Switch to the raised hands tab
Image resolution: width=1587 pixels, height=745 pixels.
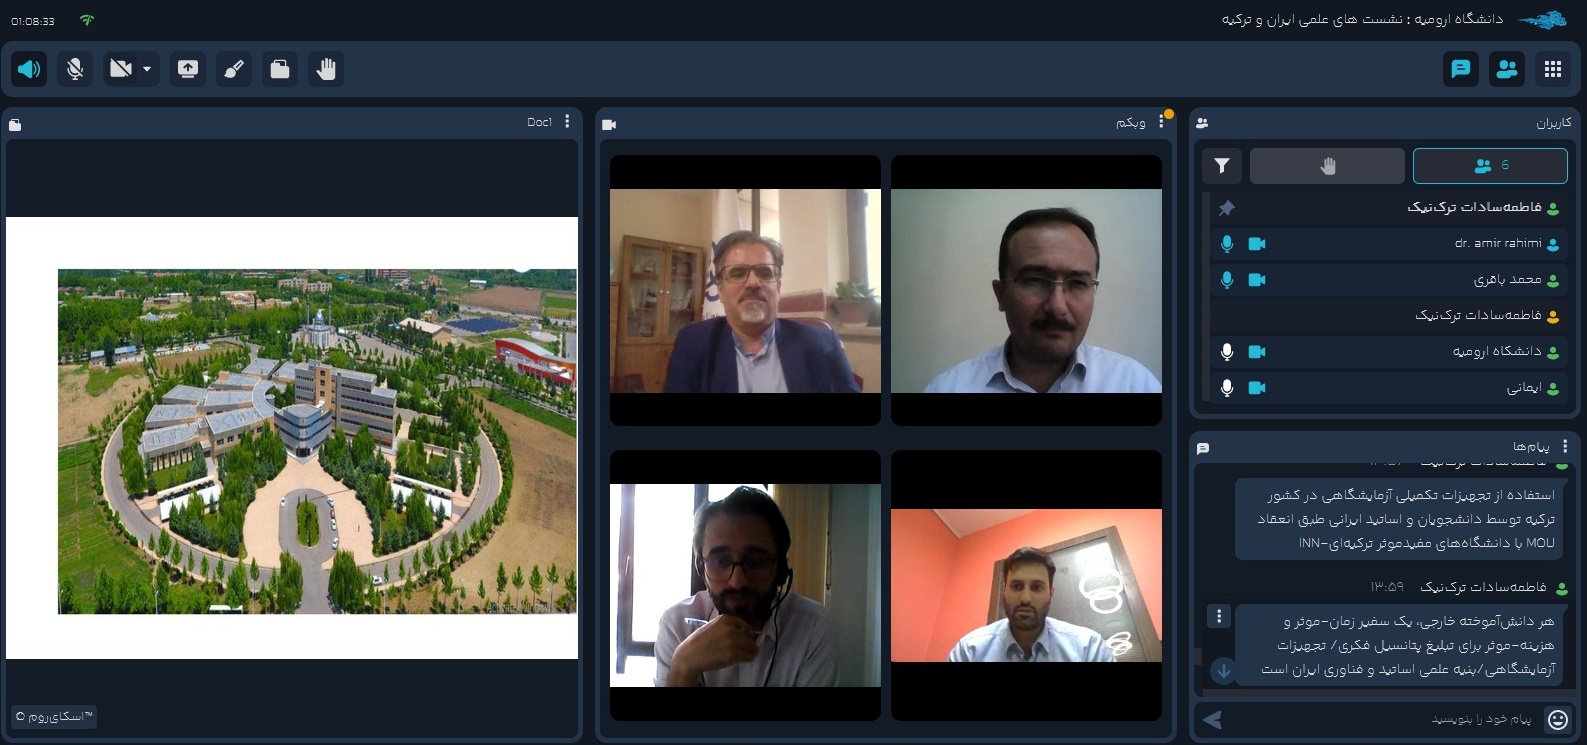click(x=1327, y=166)
